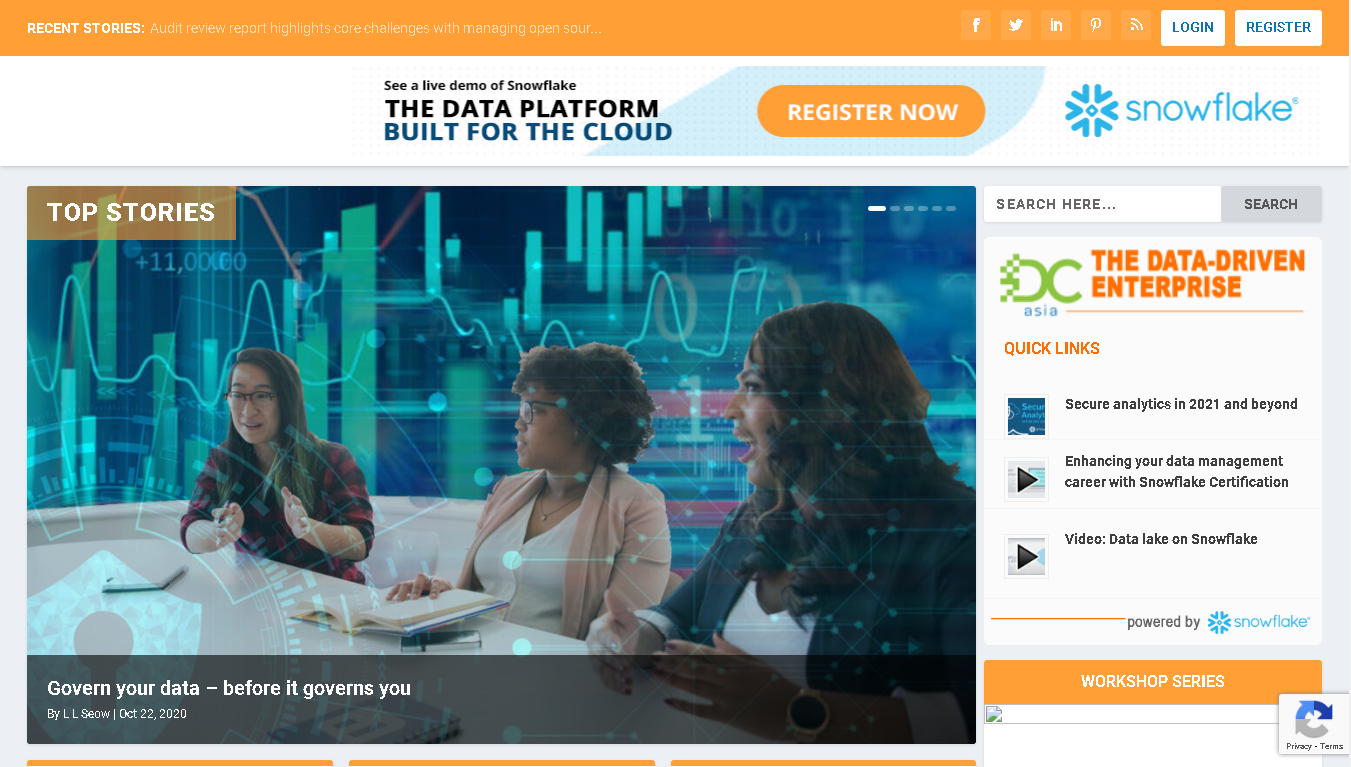
Task: Open the recent story about audit review report
Action: (x=376, y=28)
